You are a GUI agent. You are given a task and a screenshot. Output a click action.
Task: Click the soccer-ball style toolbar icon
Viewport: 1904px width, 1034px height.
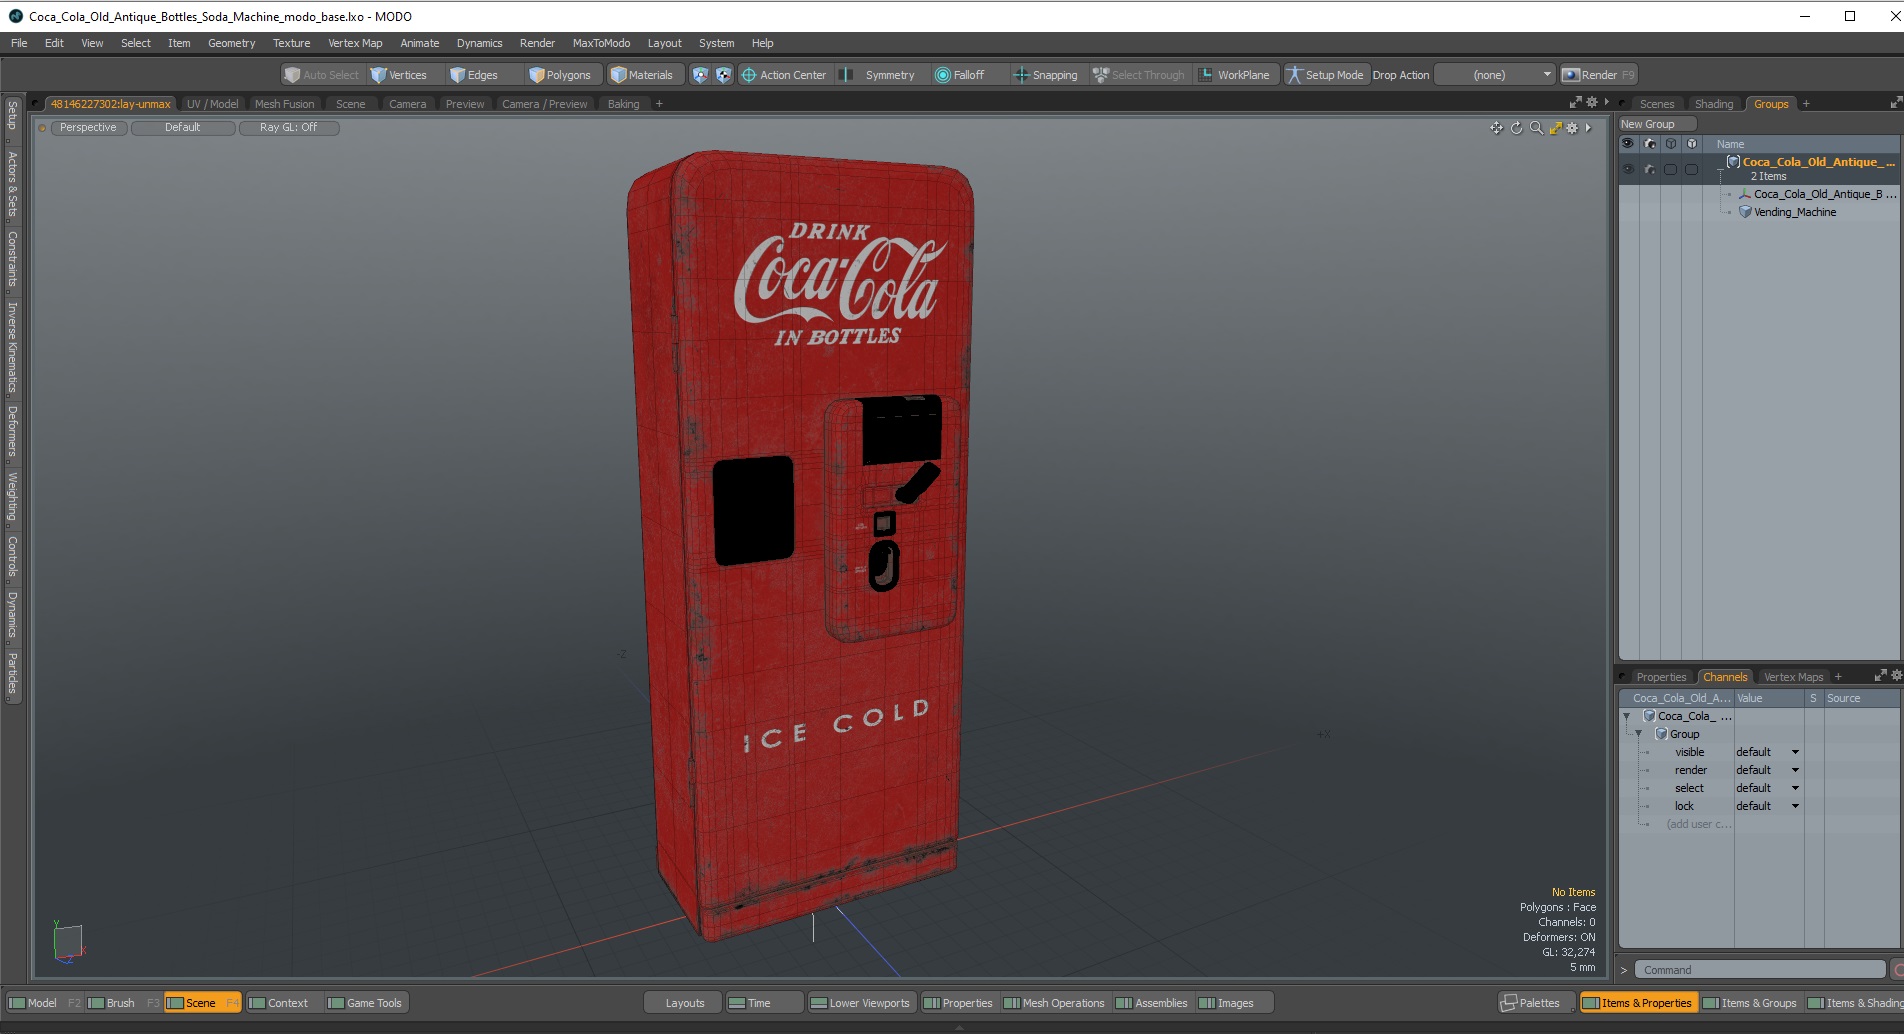[x=723, y=75]
